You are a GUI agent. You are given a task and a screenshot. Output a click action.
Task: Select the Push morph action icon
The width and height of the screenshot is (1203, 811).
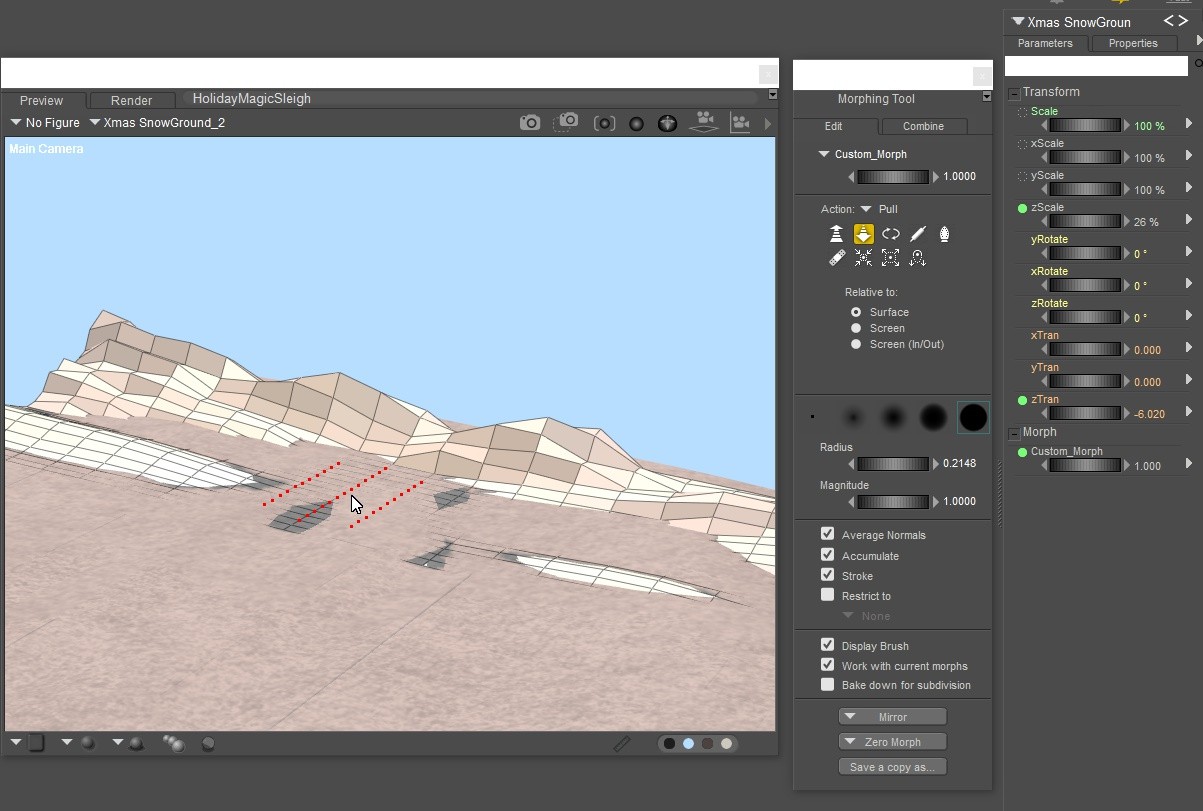click(837, 234)
